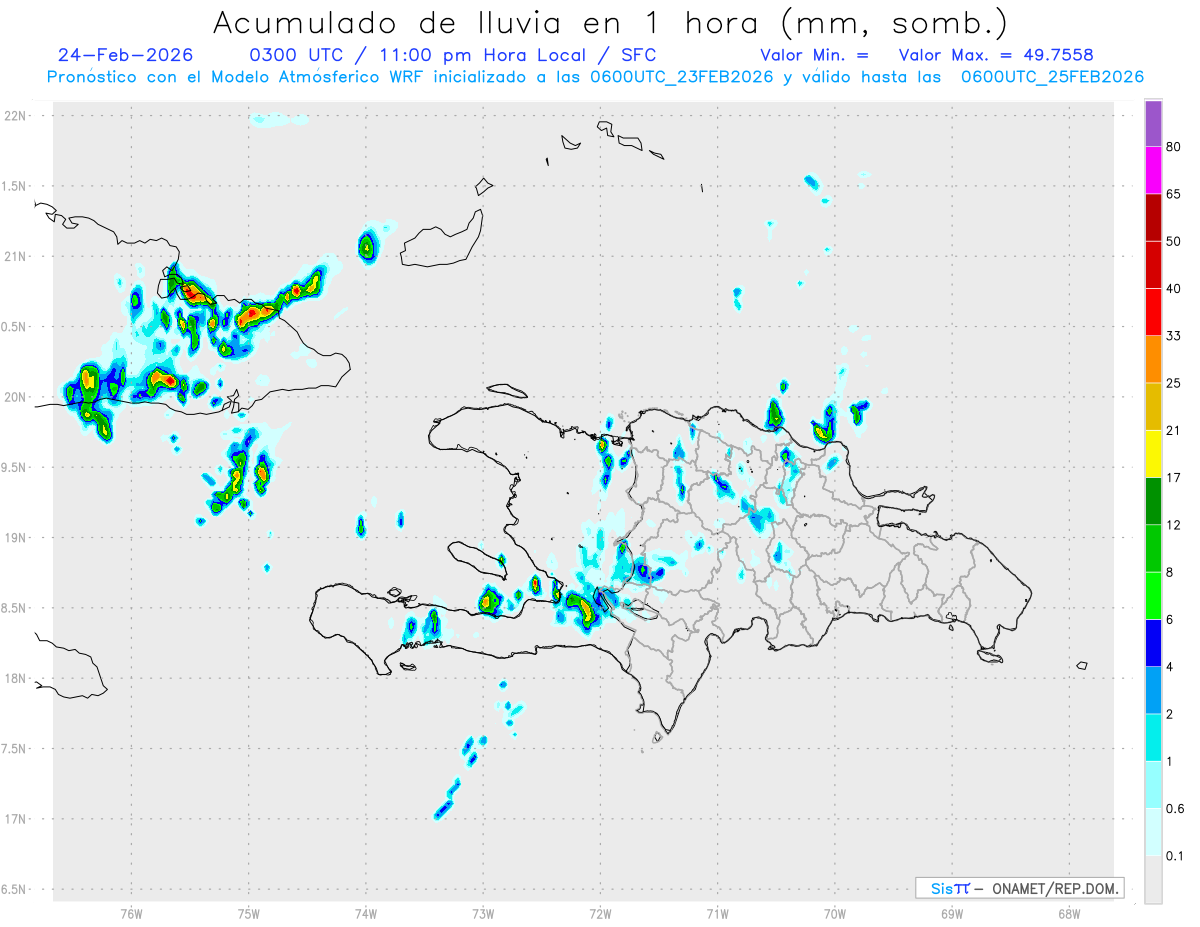Click the "22N" latitude axis label
1200x927 pixels.
pyautogui.click(x=15, y=116)
